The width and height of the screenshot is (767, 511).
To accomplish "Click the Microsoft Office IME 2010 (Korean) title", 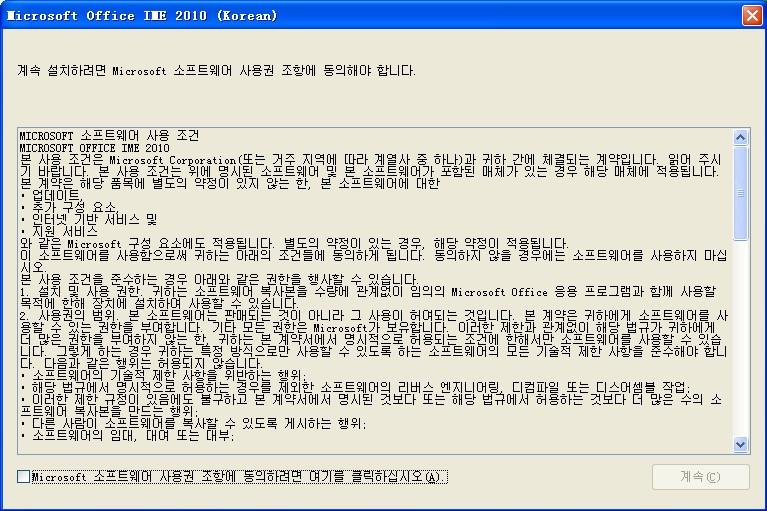I will pyautogui.click(x=142, y=16).
